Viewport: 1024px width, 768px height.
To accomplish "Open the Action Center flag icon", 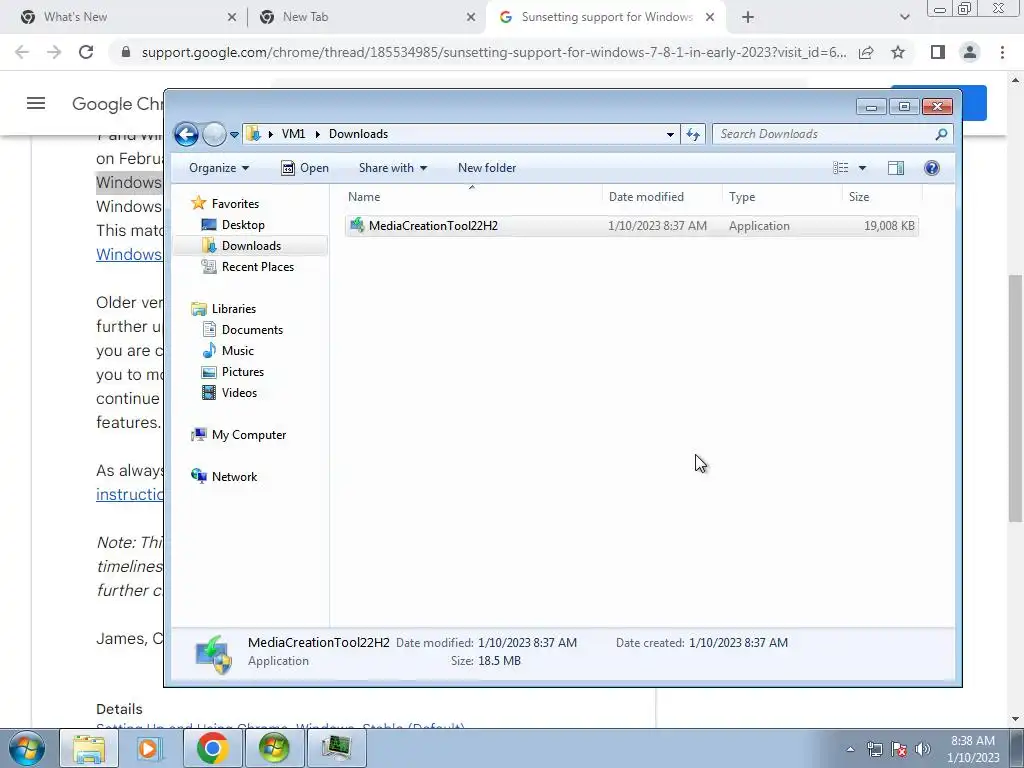I will click(899, 749).
